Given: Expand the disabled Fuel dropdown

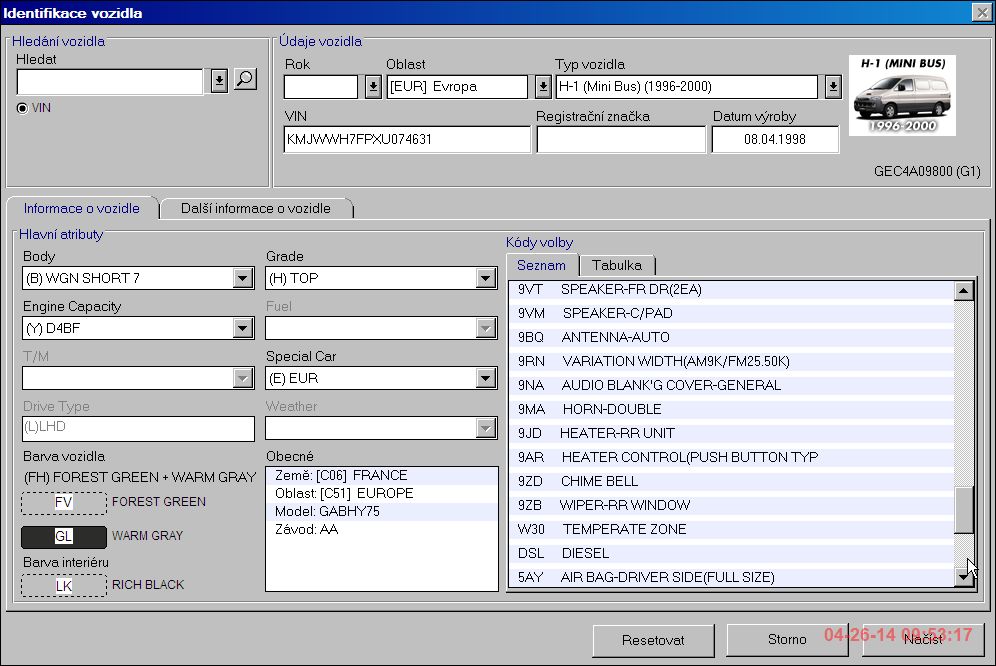Looking at the screenshot, I should pyautogui.click(x=486, y=329).
